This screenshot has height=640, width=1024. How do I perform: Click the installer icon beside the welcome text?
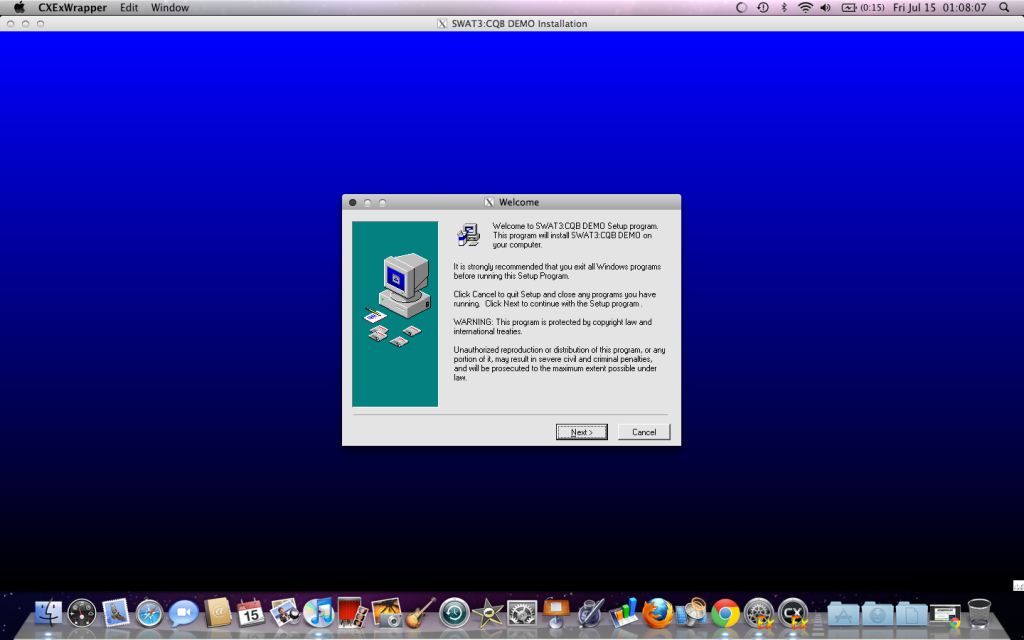pyautogui.click(x=468, y=234)
